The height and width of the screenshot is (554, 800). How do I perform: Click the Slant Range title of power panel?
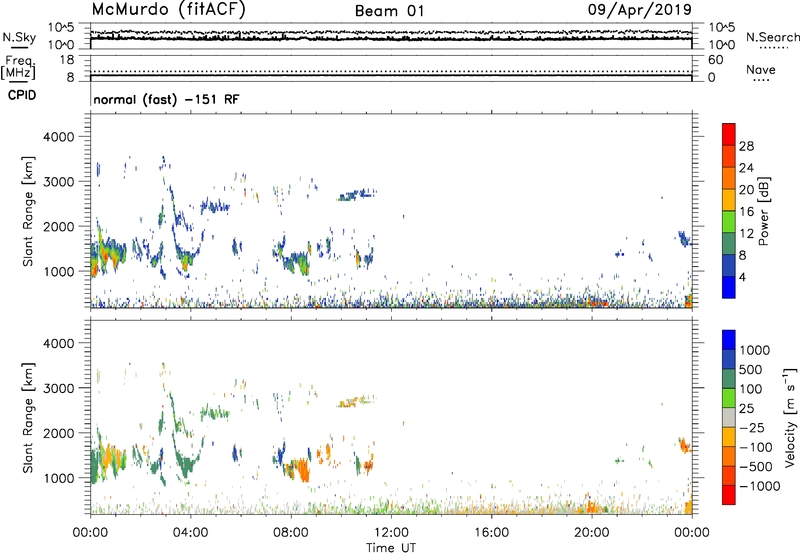point(28,211)
